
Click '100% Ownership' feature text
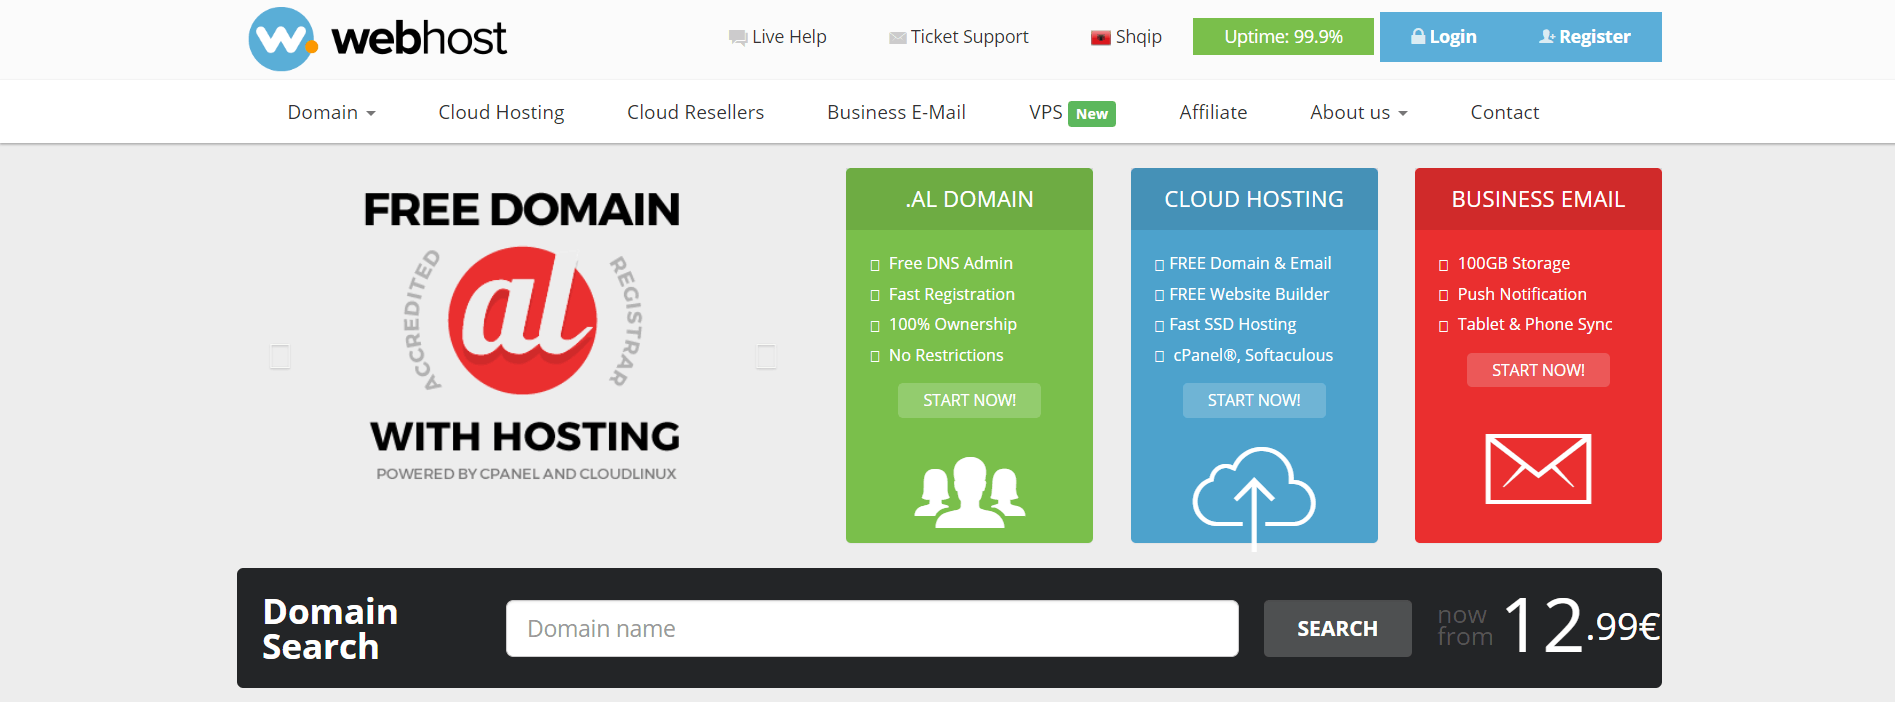pyautogui.click(x=953, y=324)
